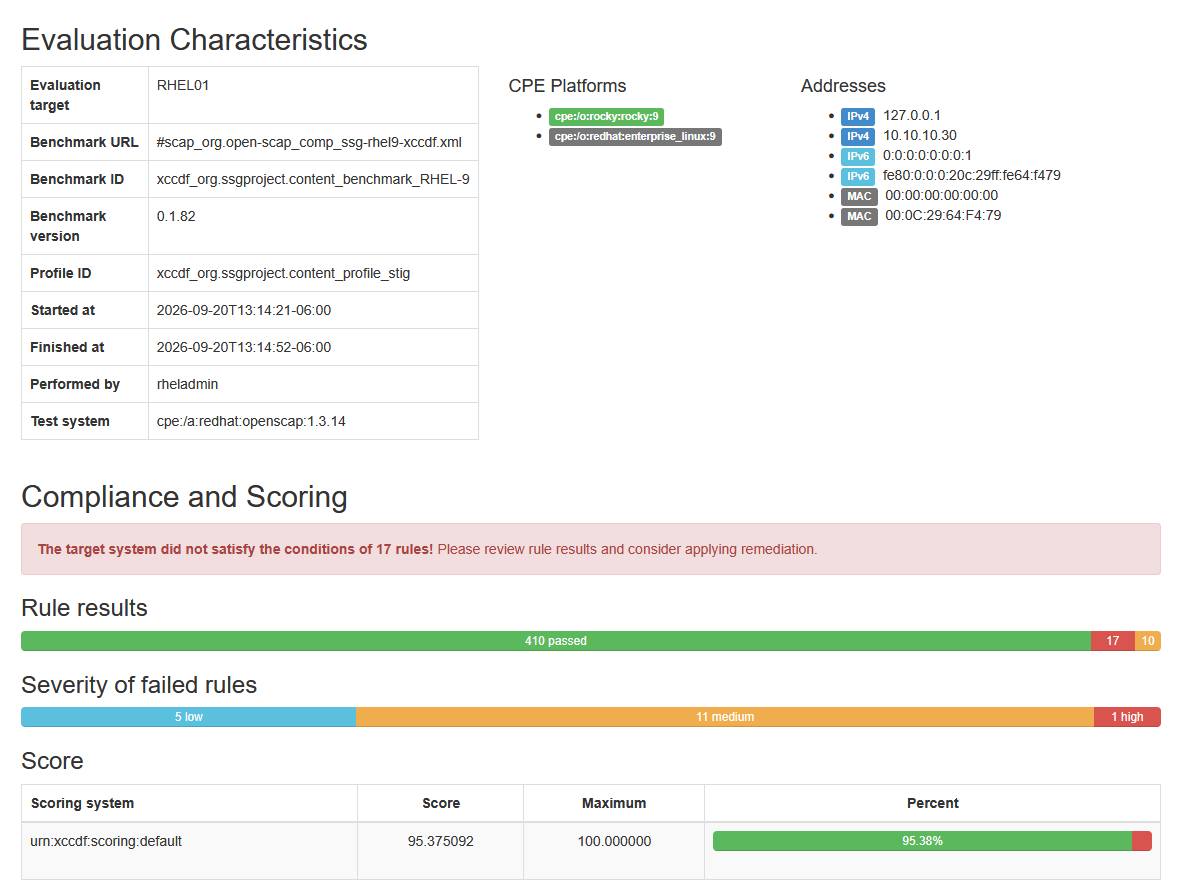Select the Profile ID value ending in profile_stig

click(x=283, y=273)
